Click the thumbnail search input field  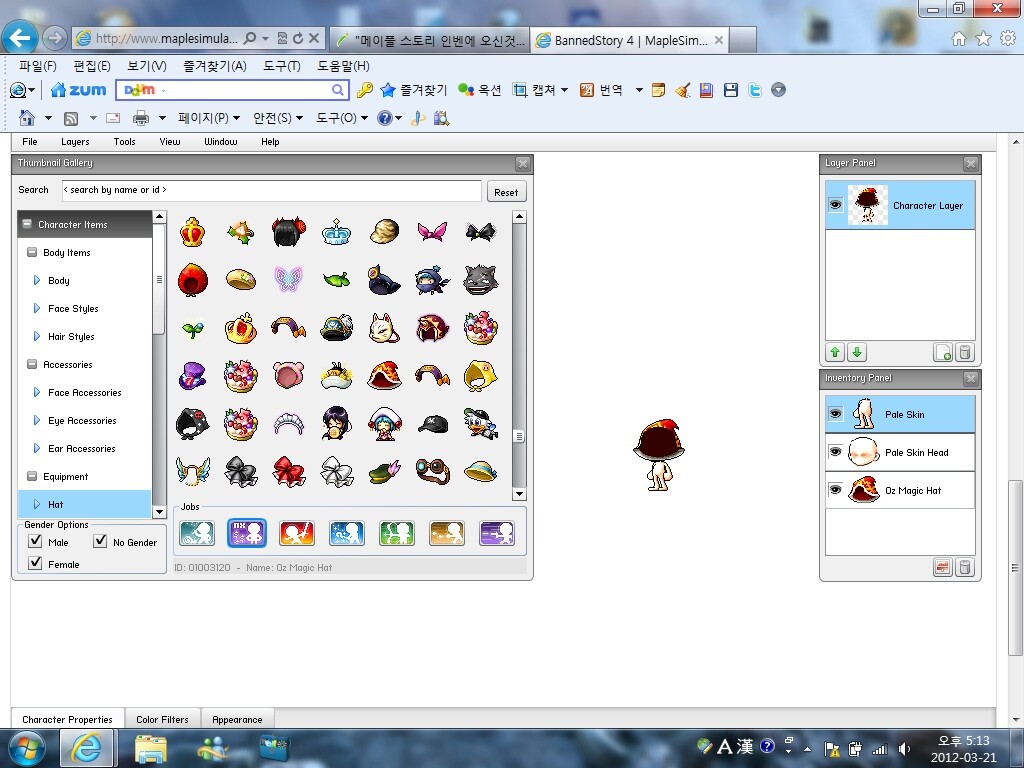(271, 190)
